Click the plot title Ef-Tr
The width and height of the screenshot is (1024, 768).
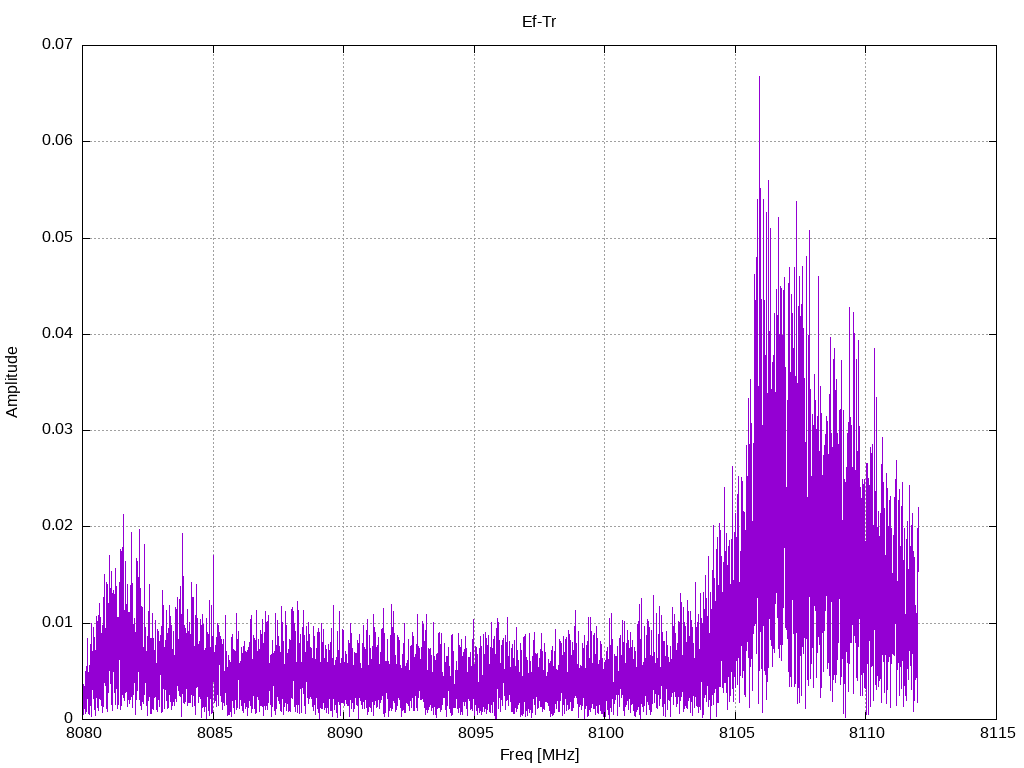(x=539, y=22)
